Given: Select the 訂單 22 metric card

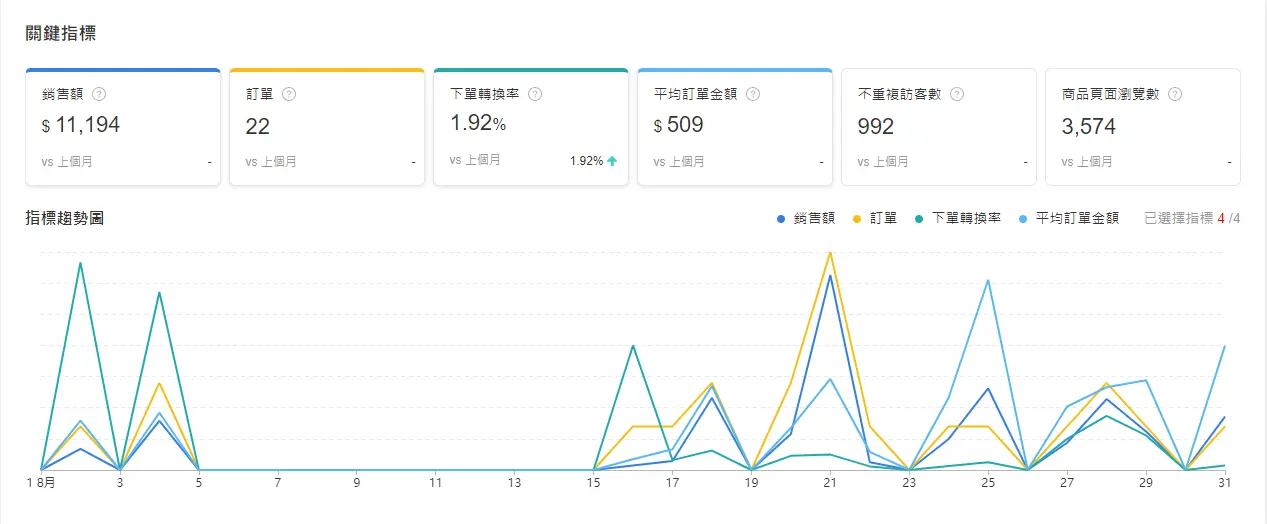Looking at the screenshot, I should point(327,127).
